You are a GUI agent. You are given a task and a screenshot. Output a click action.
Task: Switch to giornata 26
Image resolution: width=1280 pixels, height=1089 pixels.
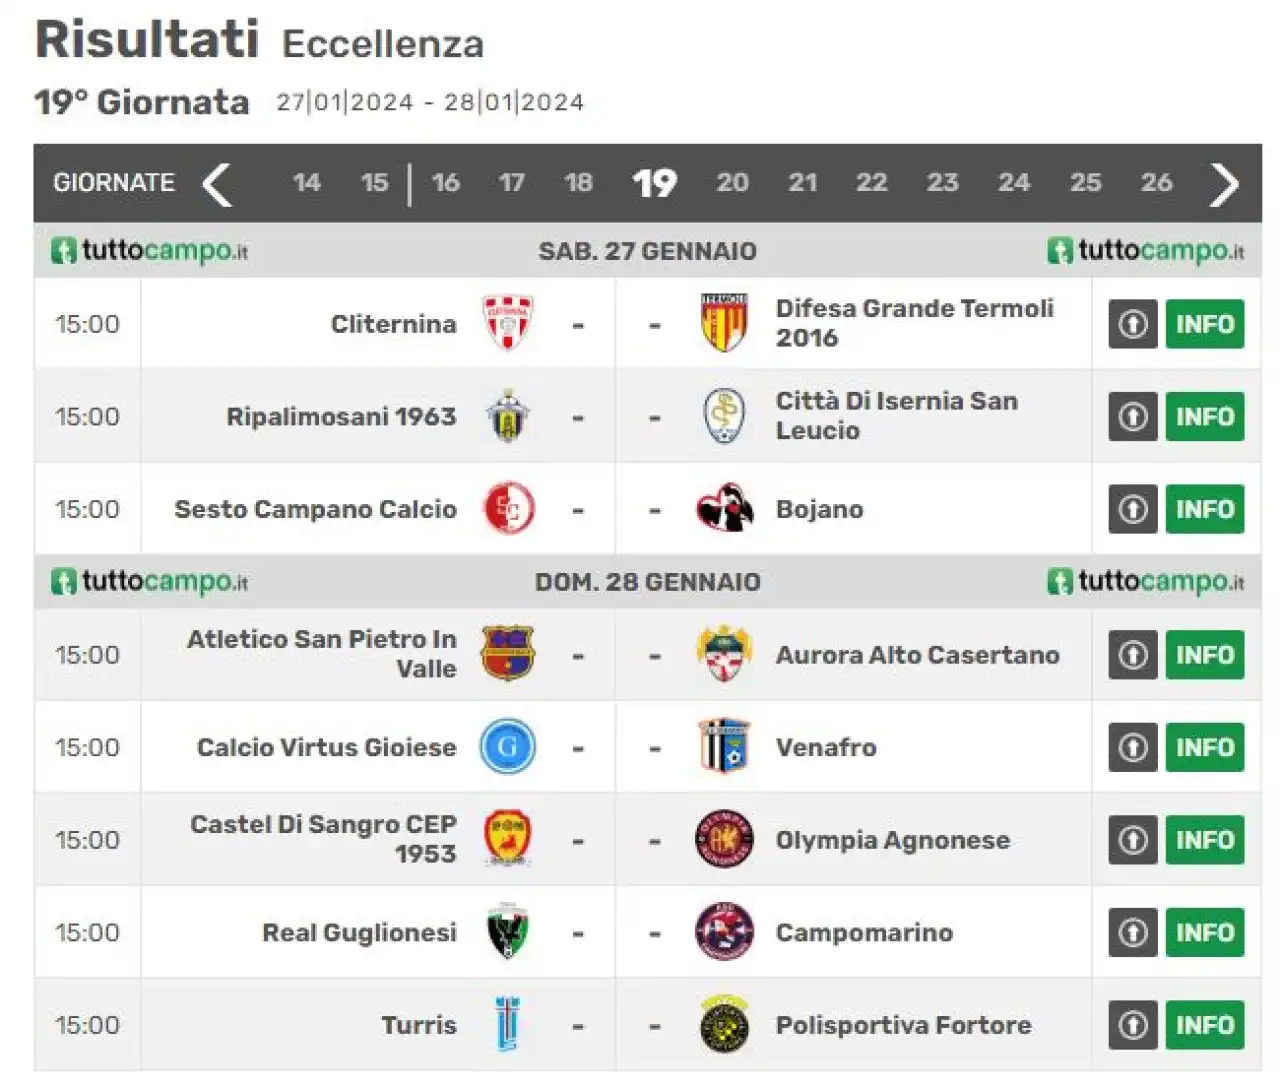tap(1156, 183)
